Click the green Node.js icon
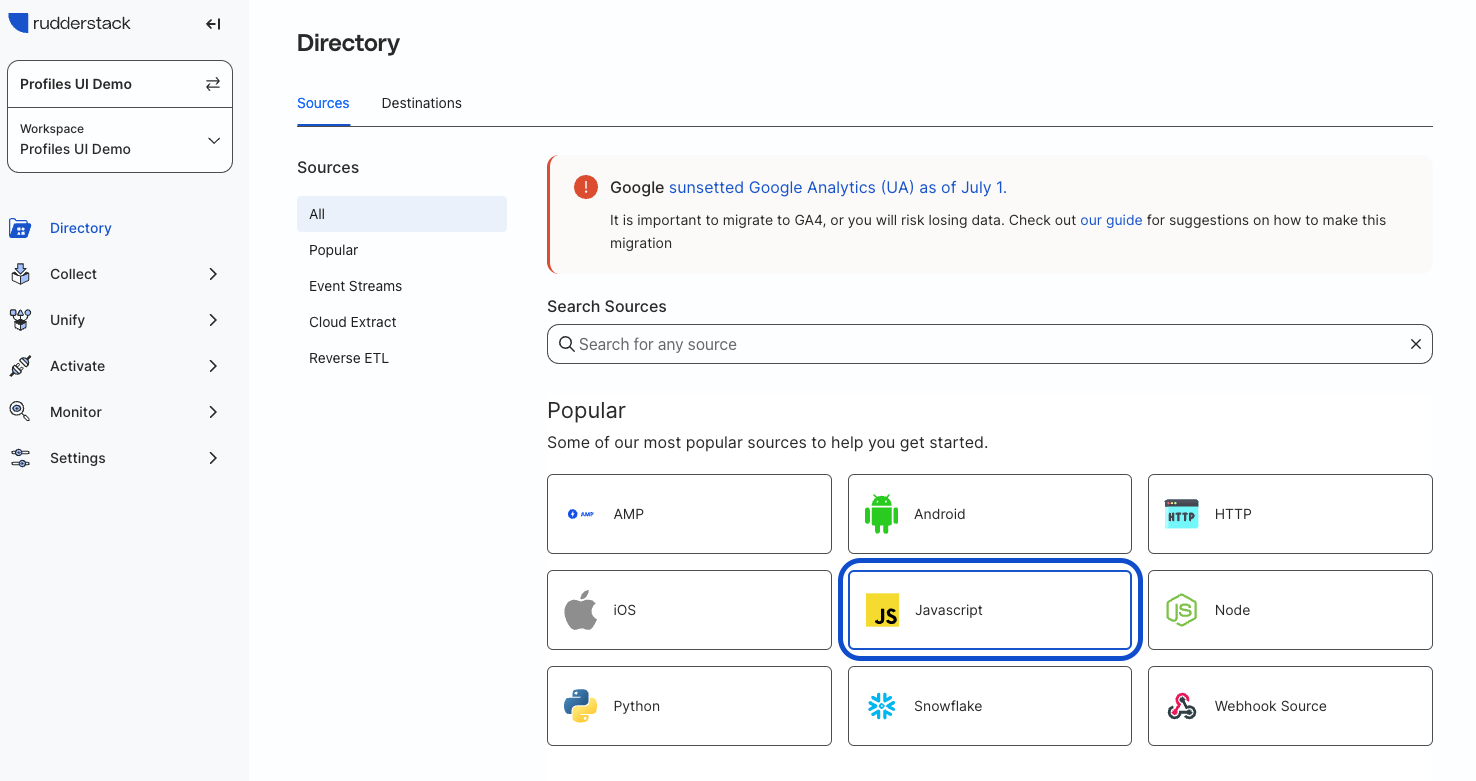The image size is (1476, 781). pos(1181,610)
